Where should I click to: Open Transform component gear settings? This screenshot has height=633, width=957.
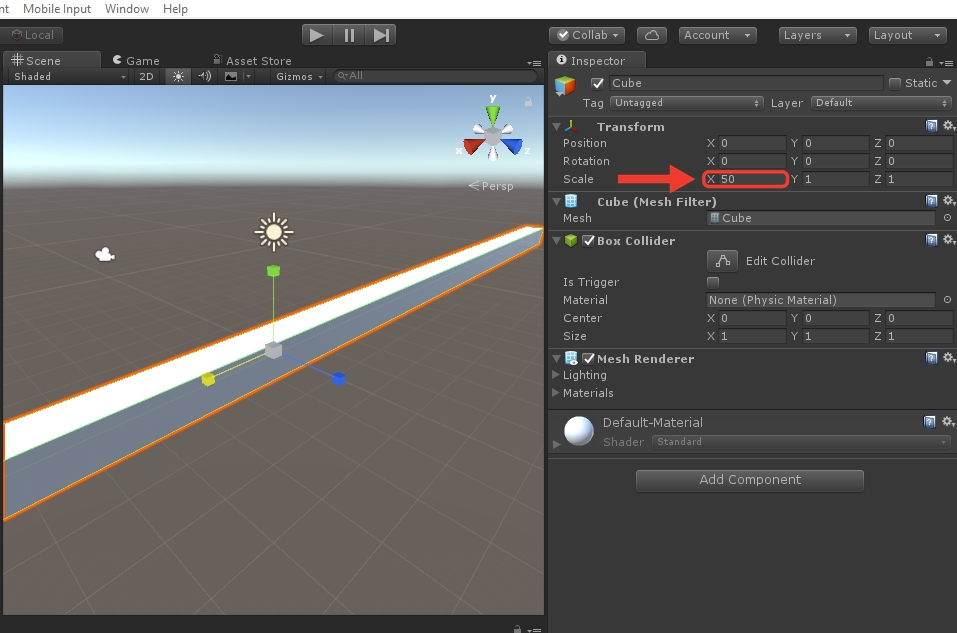point(948,126)
